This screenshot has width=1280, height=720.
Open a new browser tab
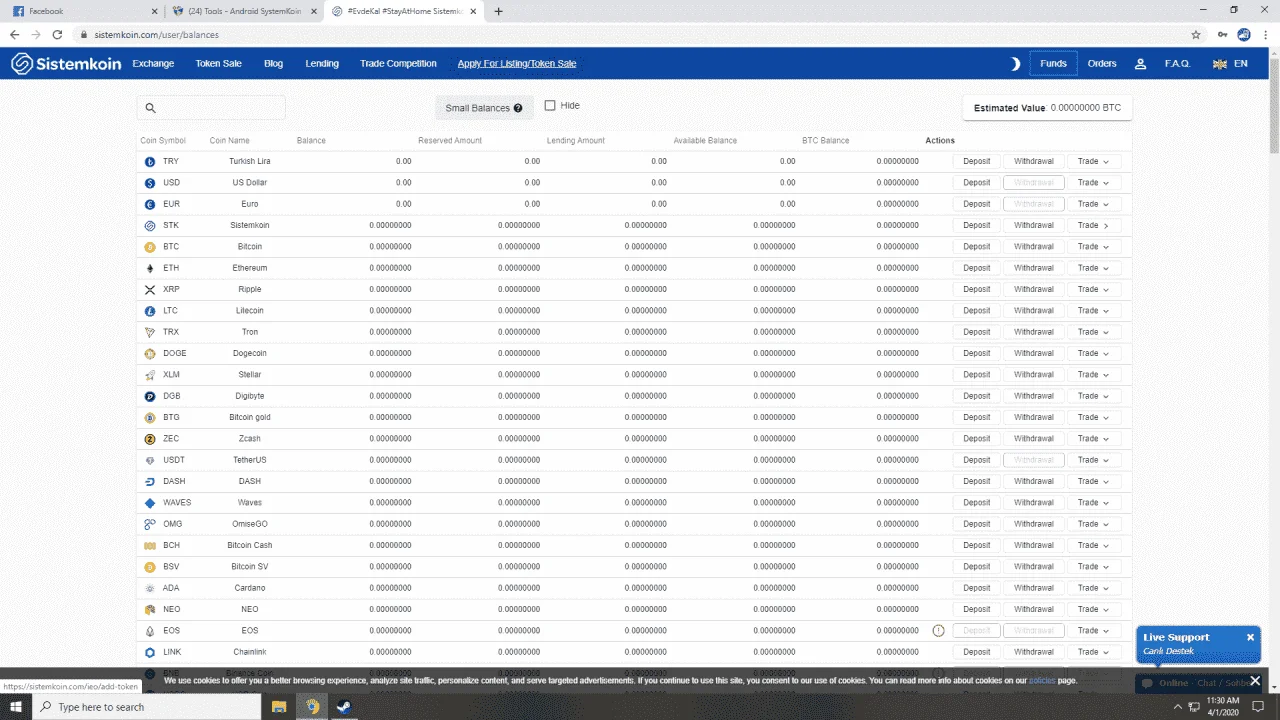pos(498,11)
